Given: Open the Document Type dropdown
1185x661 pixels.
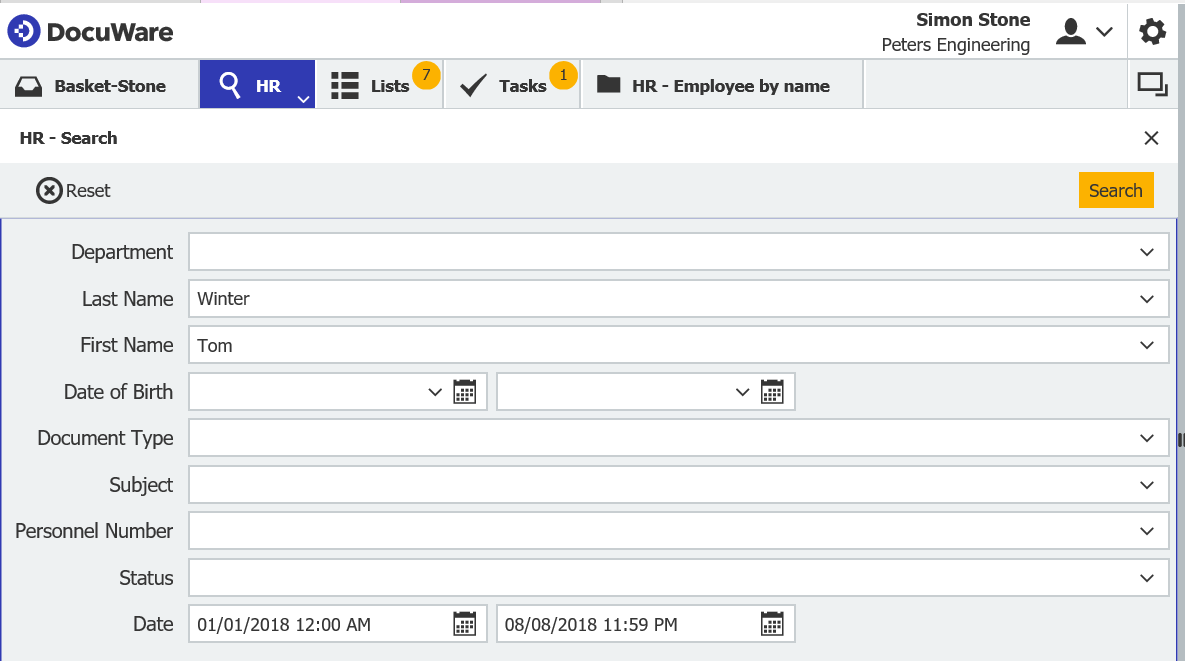Looking at the screenshot, I should point(1147,437).
